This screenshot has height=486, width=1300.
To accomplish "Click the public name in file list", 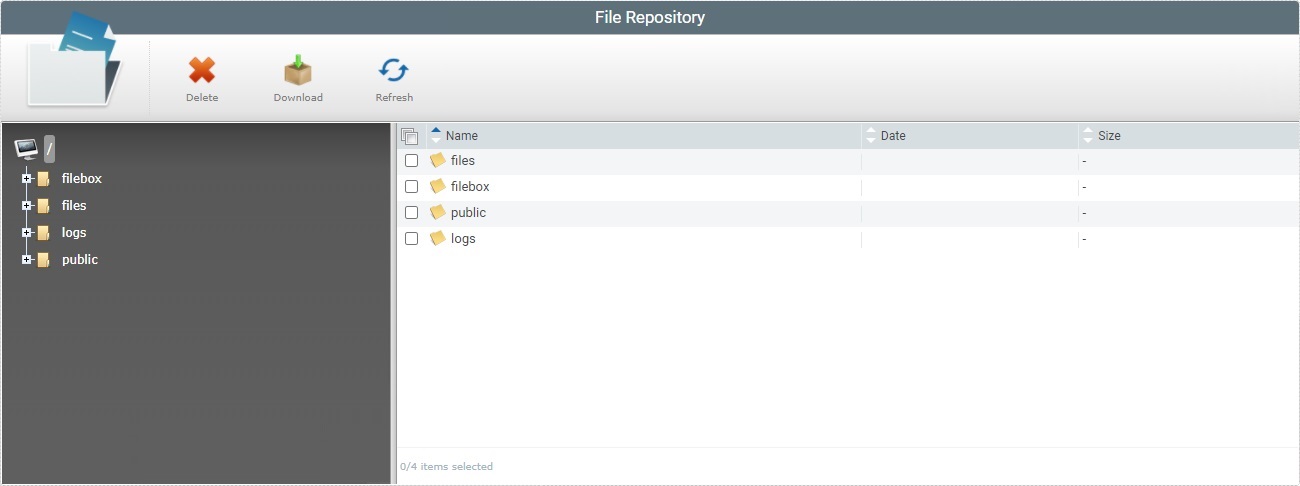I will (x=468, y=212).
